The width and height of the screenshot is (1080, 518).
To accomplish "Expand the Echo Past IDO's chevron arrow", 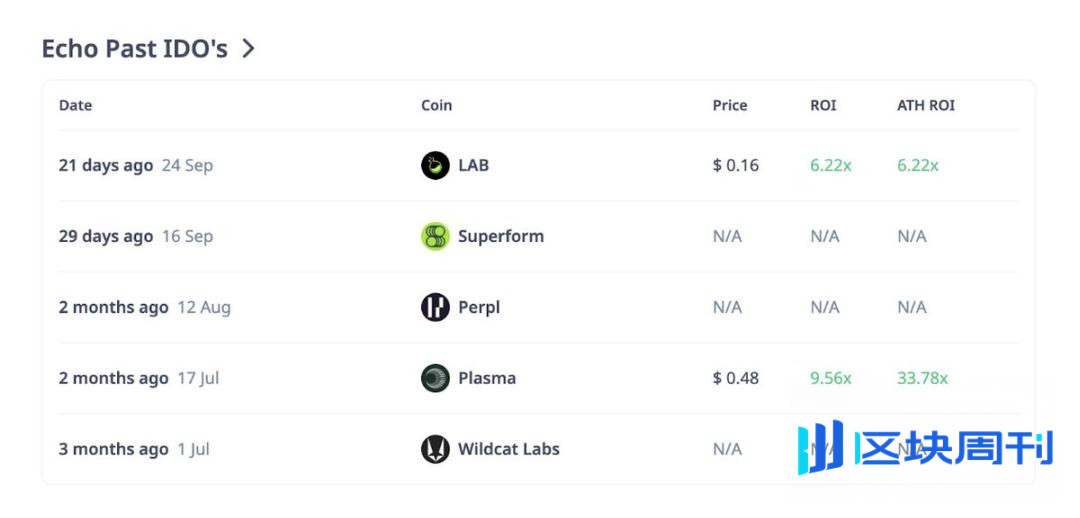I will [x=249, y=48].
